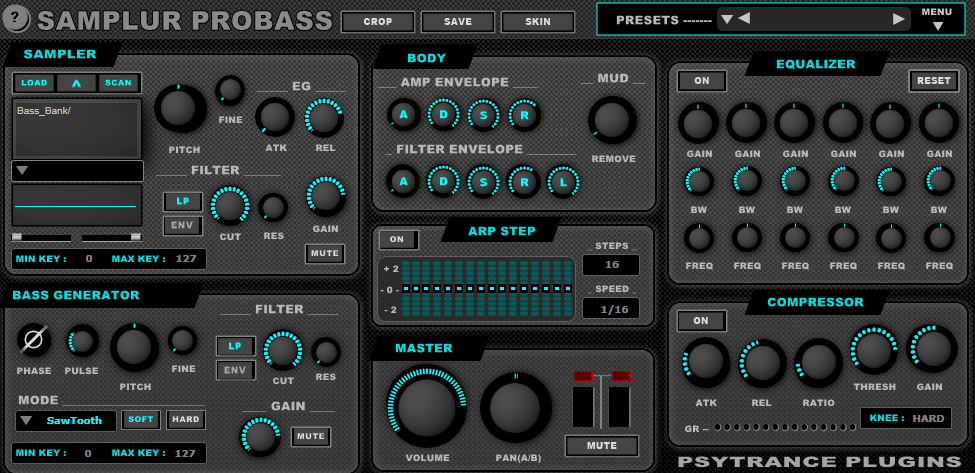Viewport: 975px width, 473px height.
Task: Click the Bass Generator PULSE knob
Action: 83,341
